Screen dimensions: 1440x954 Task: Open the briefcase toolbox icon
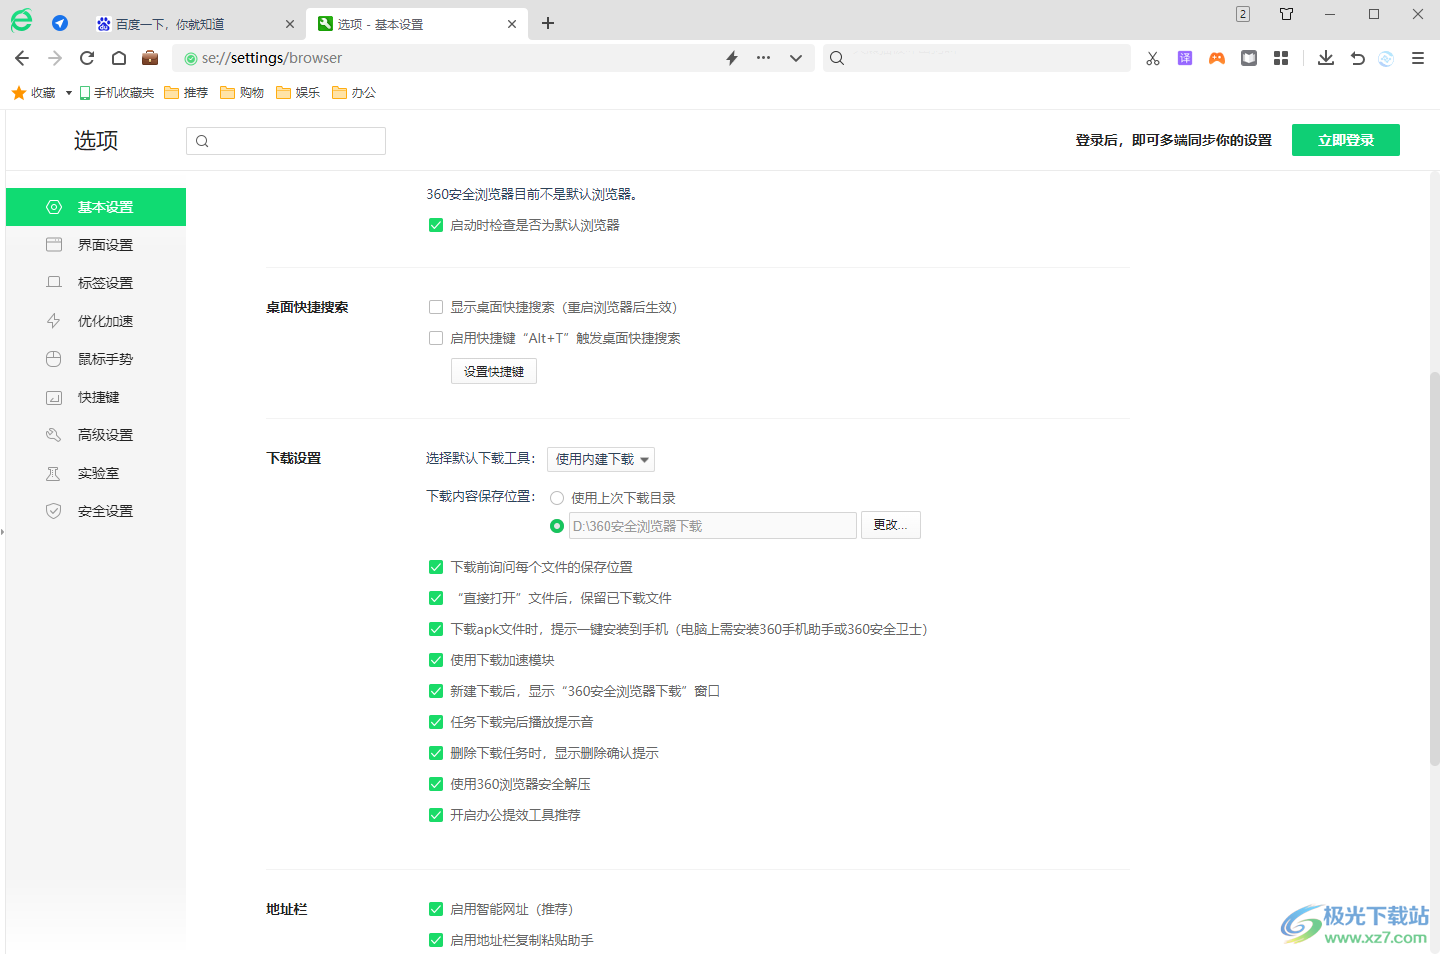coord(150,58)
